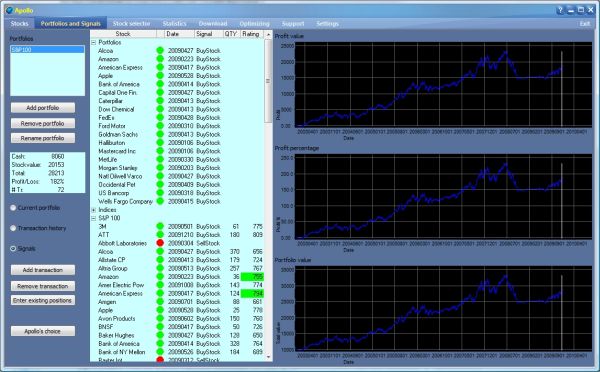600x372 pixels.
Task: Sort by the Rating column header
Action: click(x=252, y=34)
